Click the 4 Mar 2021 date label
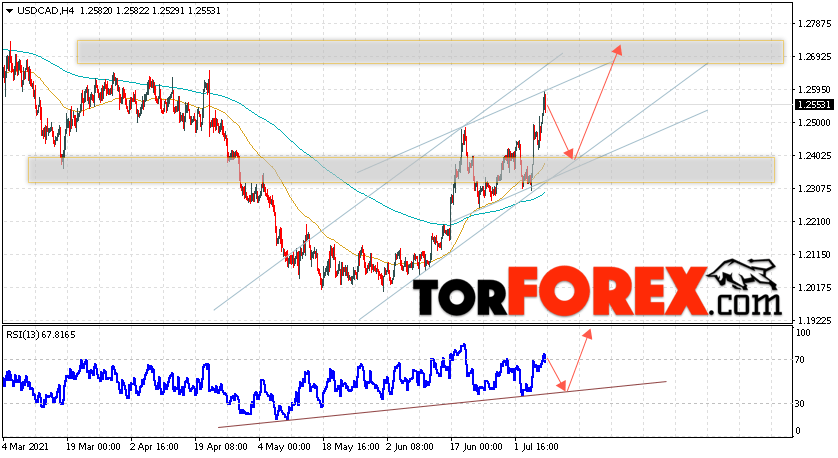Screen dimensions: 838x458 (26, 446)
